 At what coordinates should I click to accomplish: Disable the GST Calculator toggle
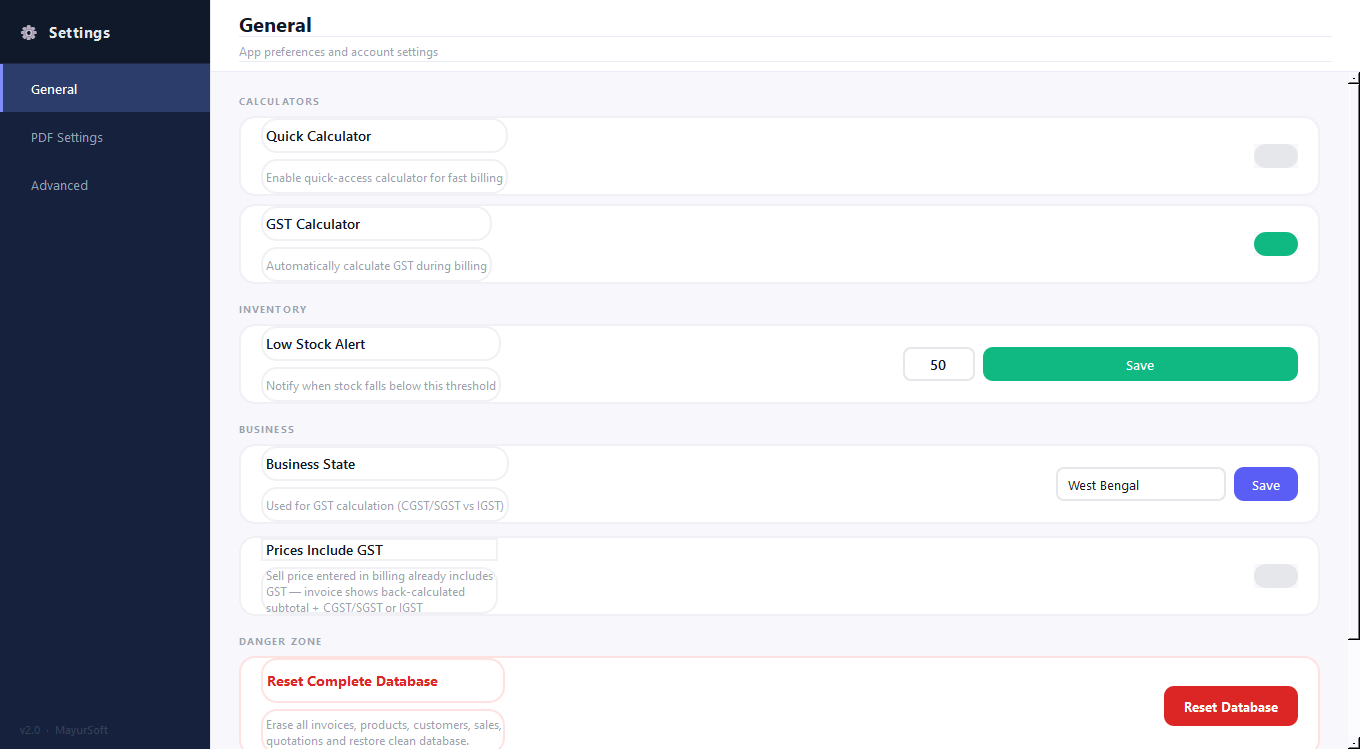coord(1275,244)
